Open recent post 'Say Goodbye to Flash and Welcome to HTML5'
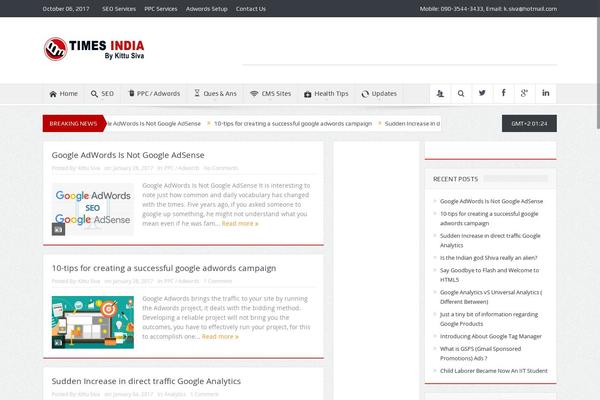This screenshot has width=600, height=400. tap(489, 275)
